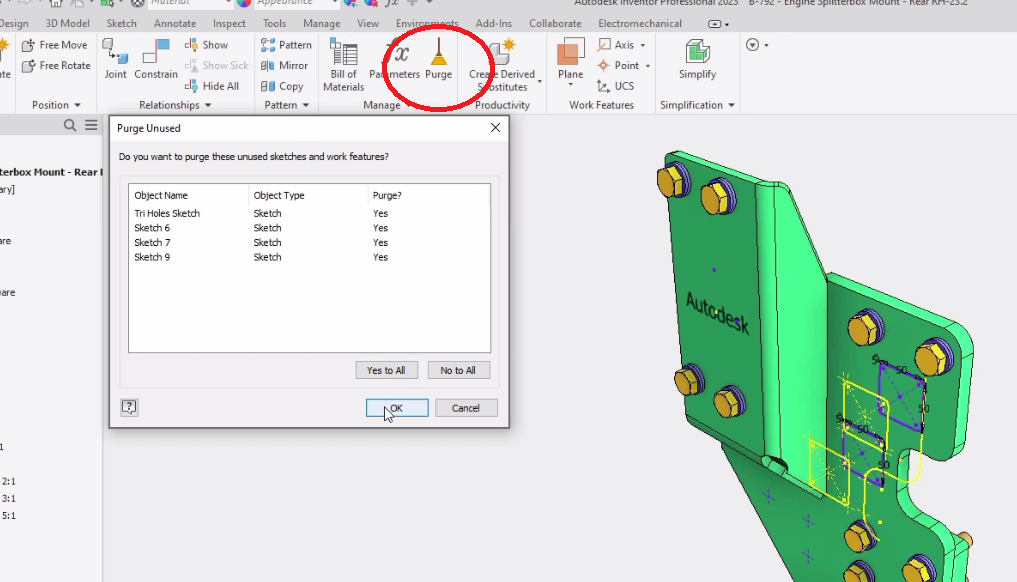Switch to the Inspect tab
This screenshot has width=1017, height=582.
pyautogui.click(x=229, y=23)
